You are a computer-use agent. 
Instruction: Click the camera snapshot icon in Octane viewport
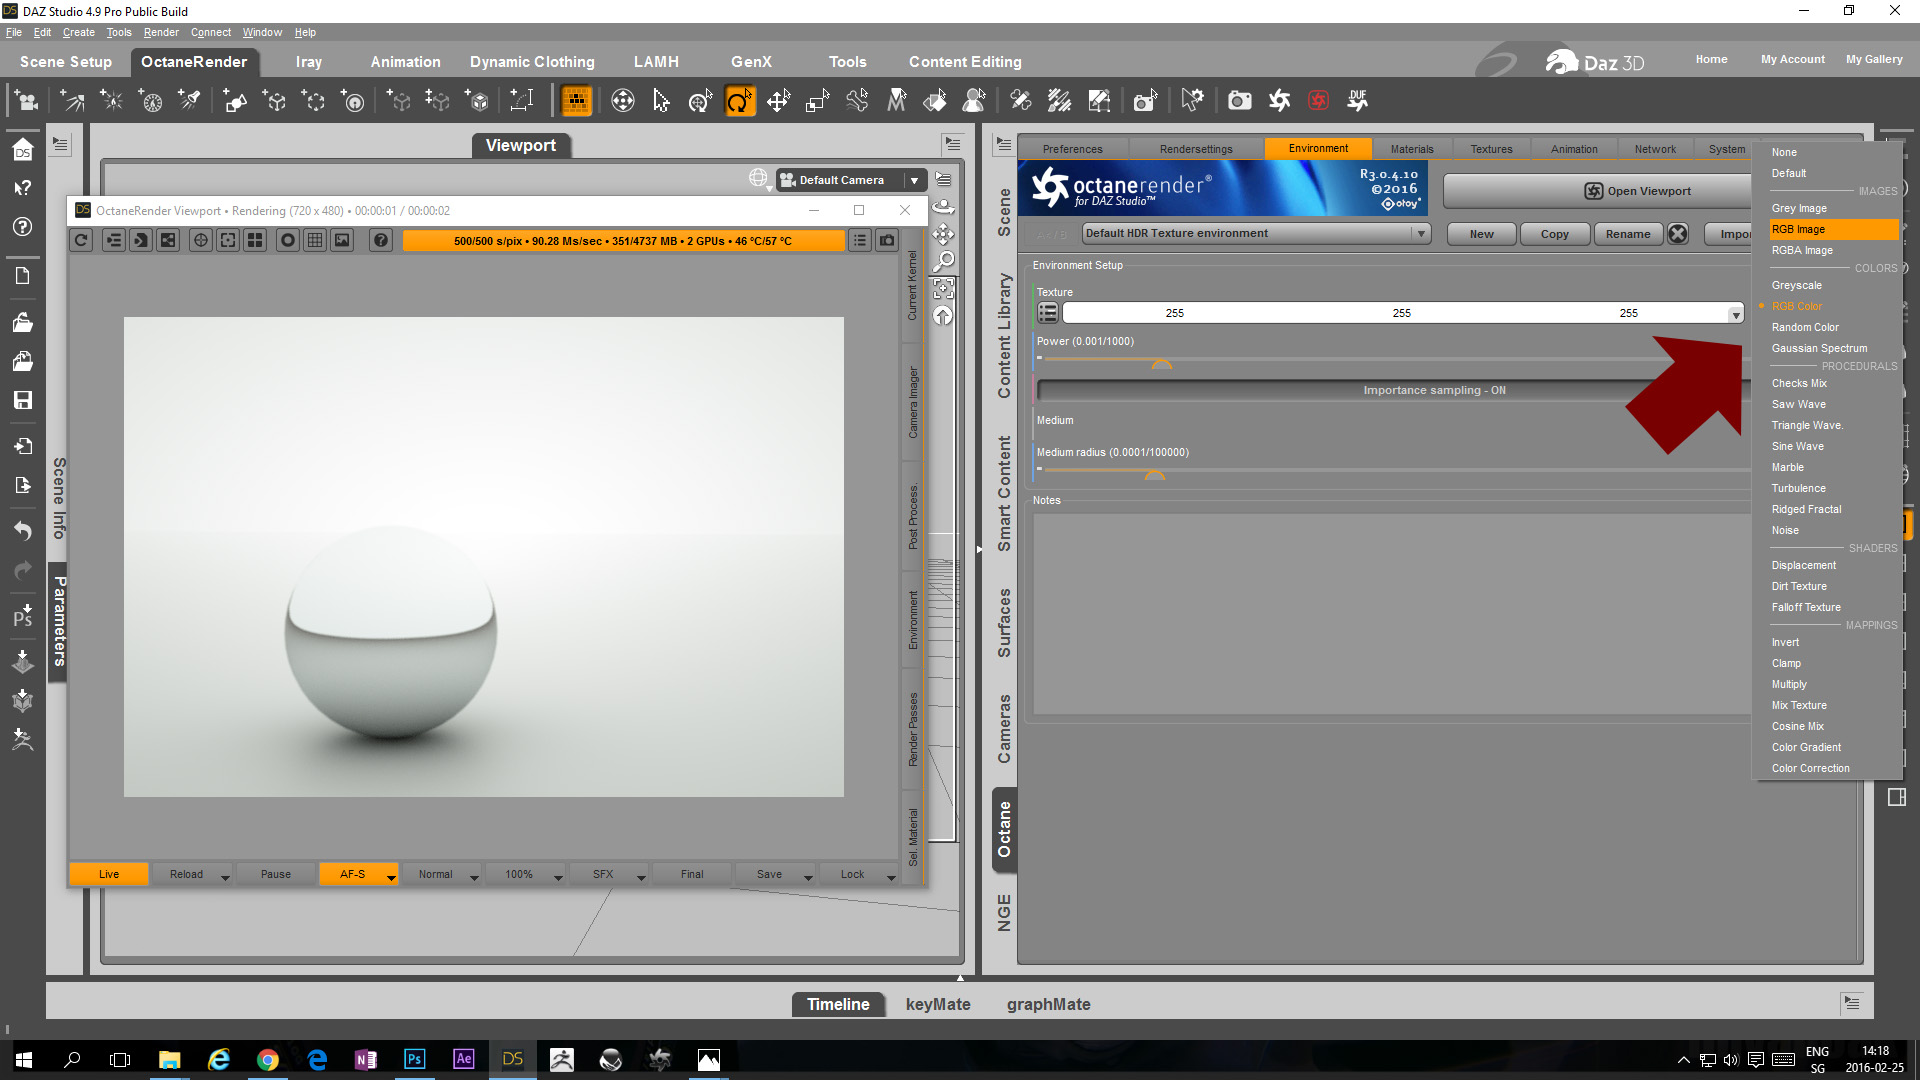[887, 240]
